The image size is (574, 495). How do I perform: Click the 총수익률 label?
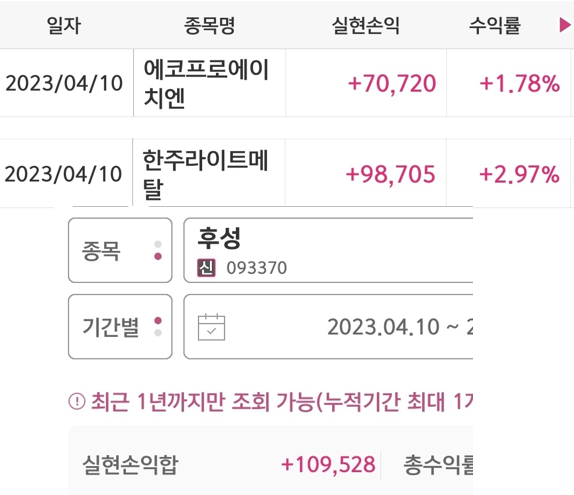(438, 465)
